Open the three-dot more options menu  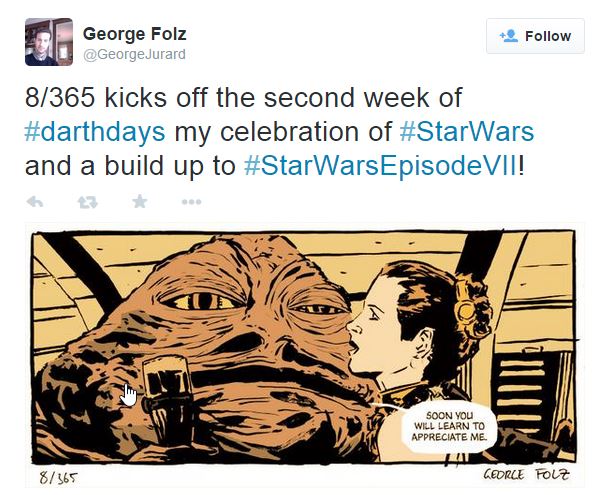[191, 202]
